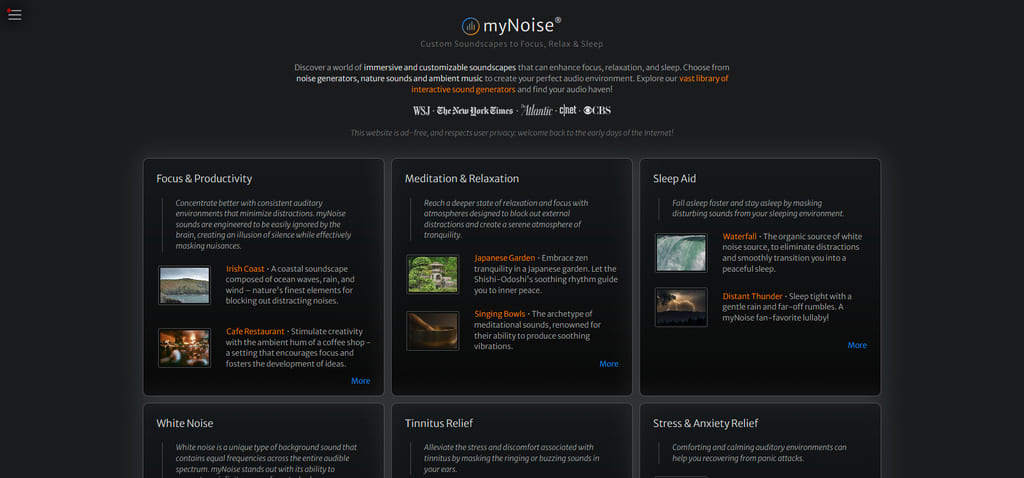Follow the Waterfall link
1024x478 pixels.
click(x=740, y=236)
